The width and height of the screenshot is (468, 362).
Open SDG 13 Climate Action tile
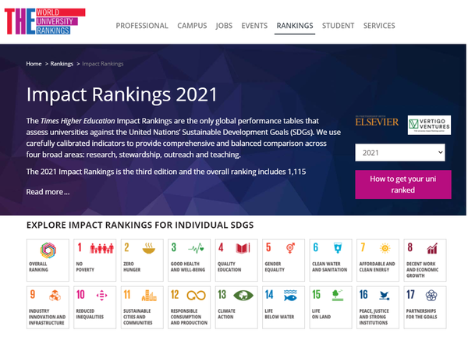(x=236, y=307)
